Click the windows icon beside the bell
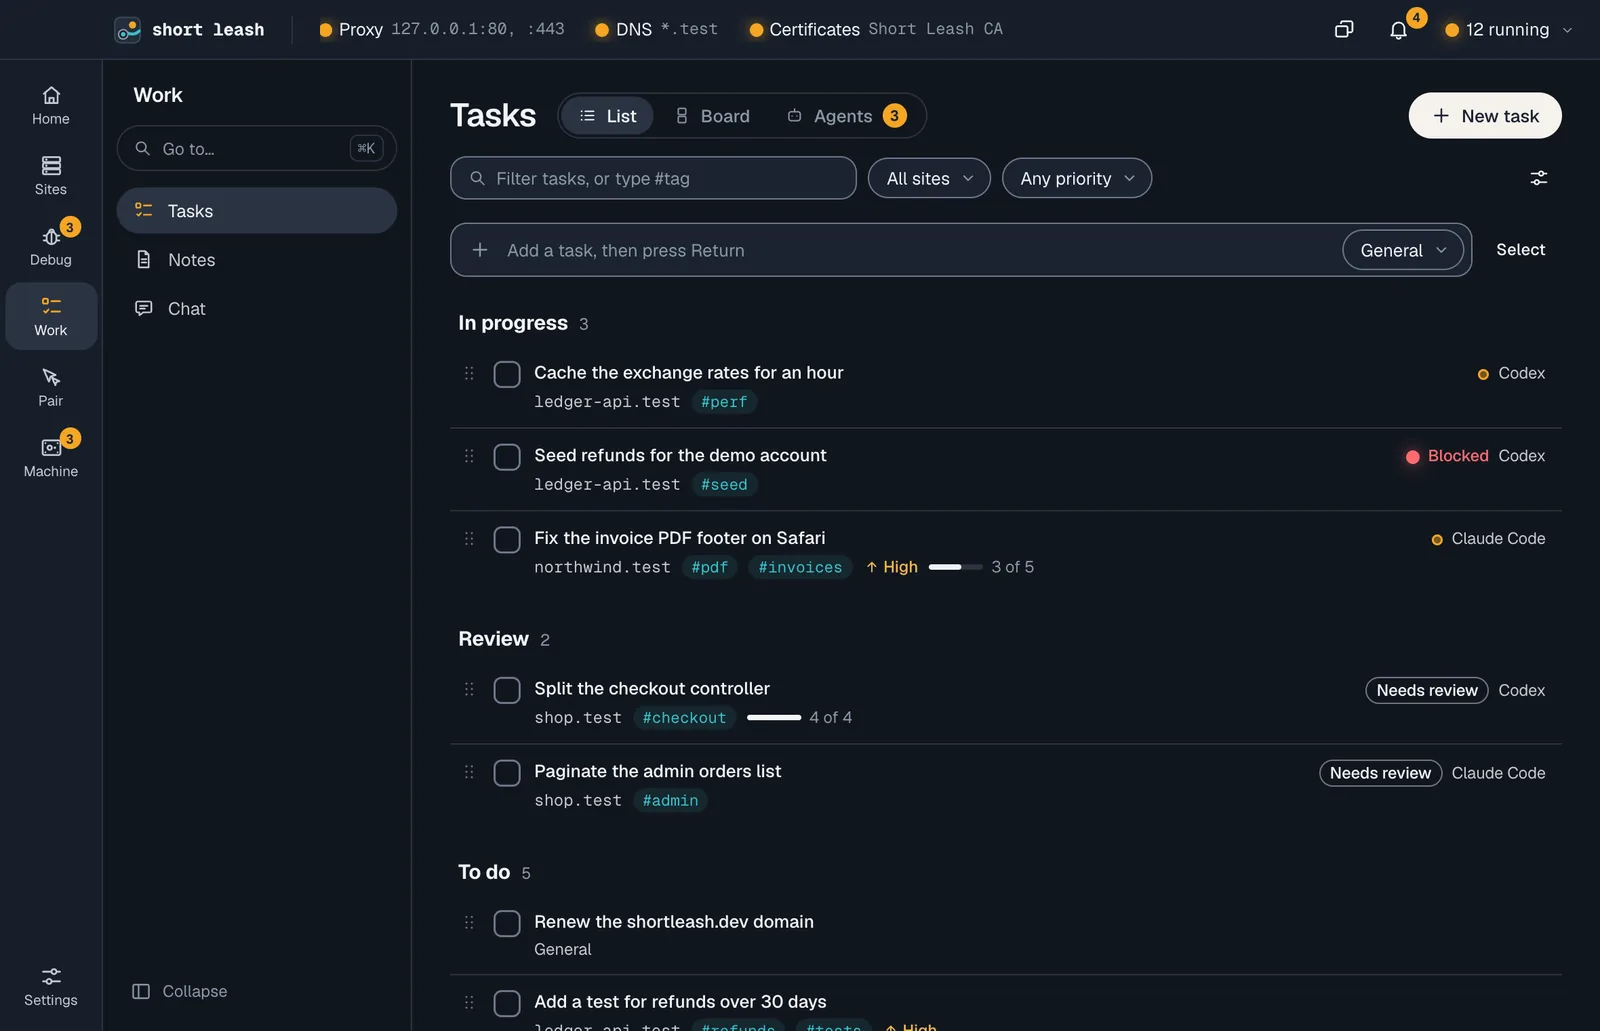 [1344, 30]
